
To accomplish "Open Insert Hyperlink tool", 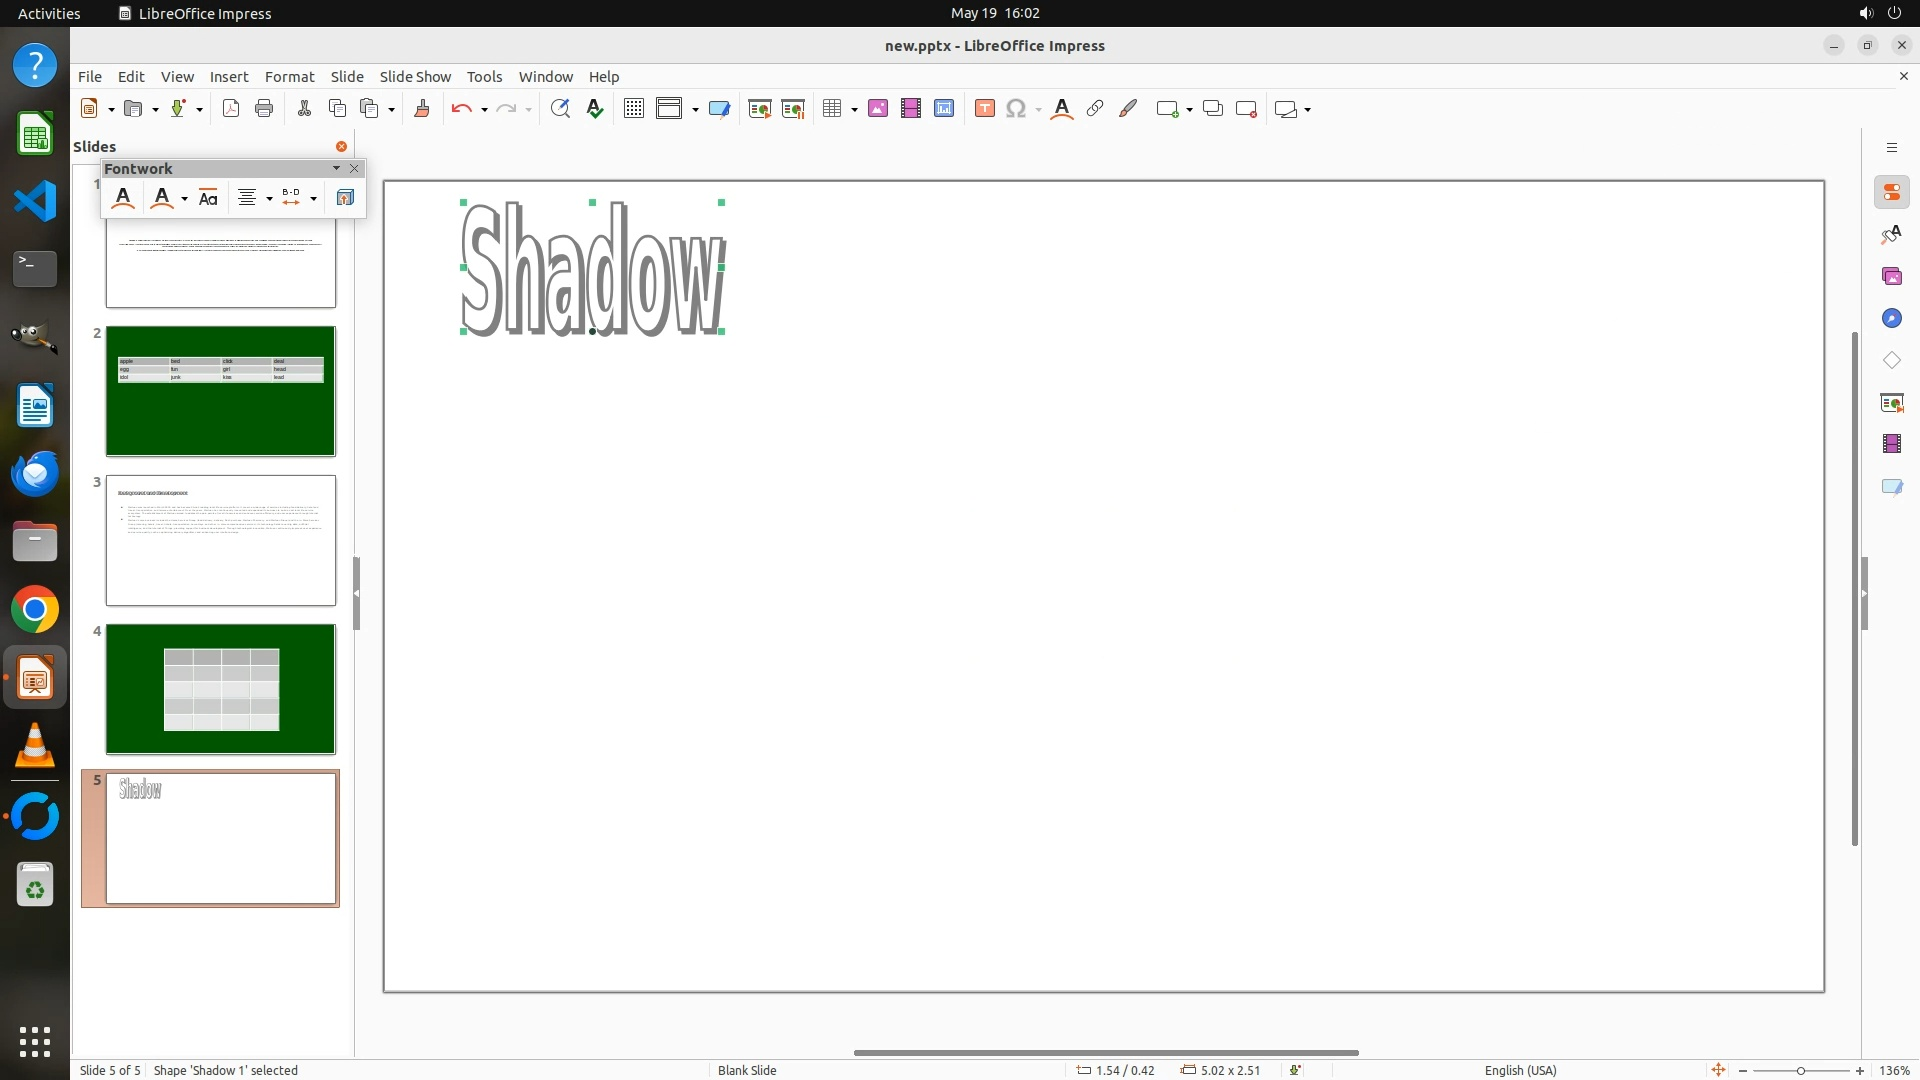I will point(1094,109).
